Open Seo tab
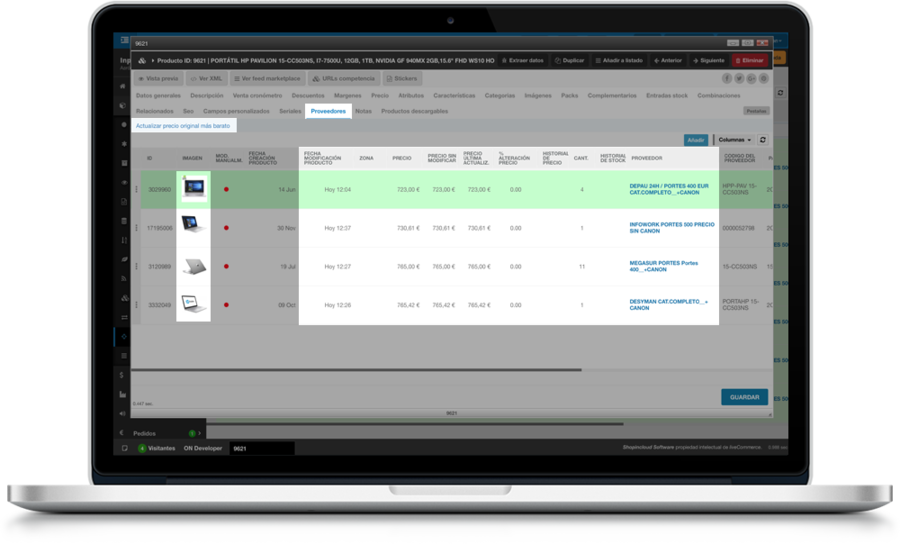 pos(188,111)
